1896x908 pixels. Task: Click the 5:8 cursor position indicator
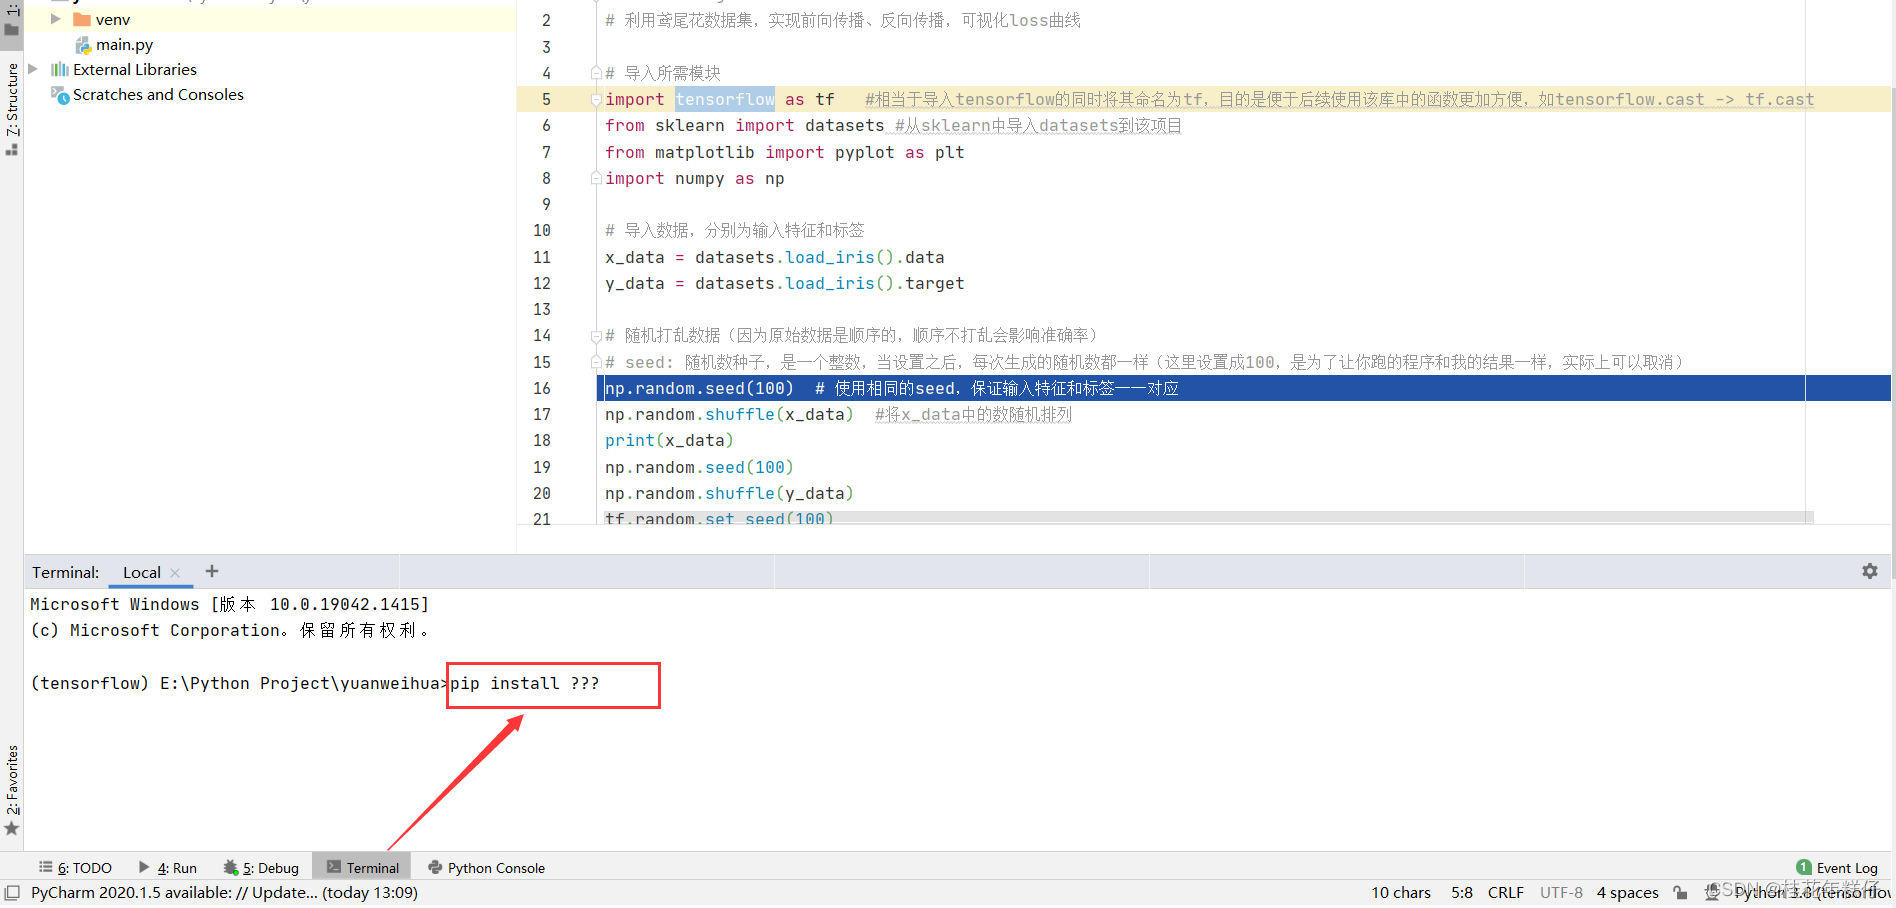tap(1462, 892)
